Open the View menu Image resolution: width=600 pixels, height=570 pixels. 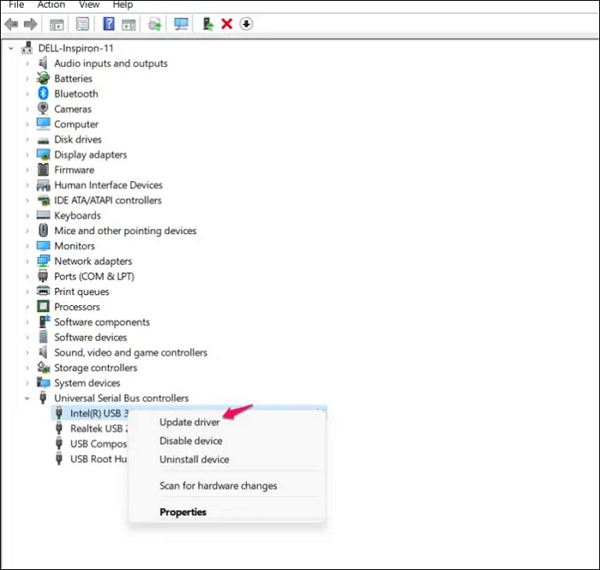(89, 5)
